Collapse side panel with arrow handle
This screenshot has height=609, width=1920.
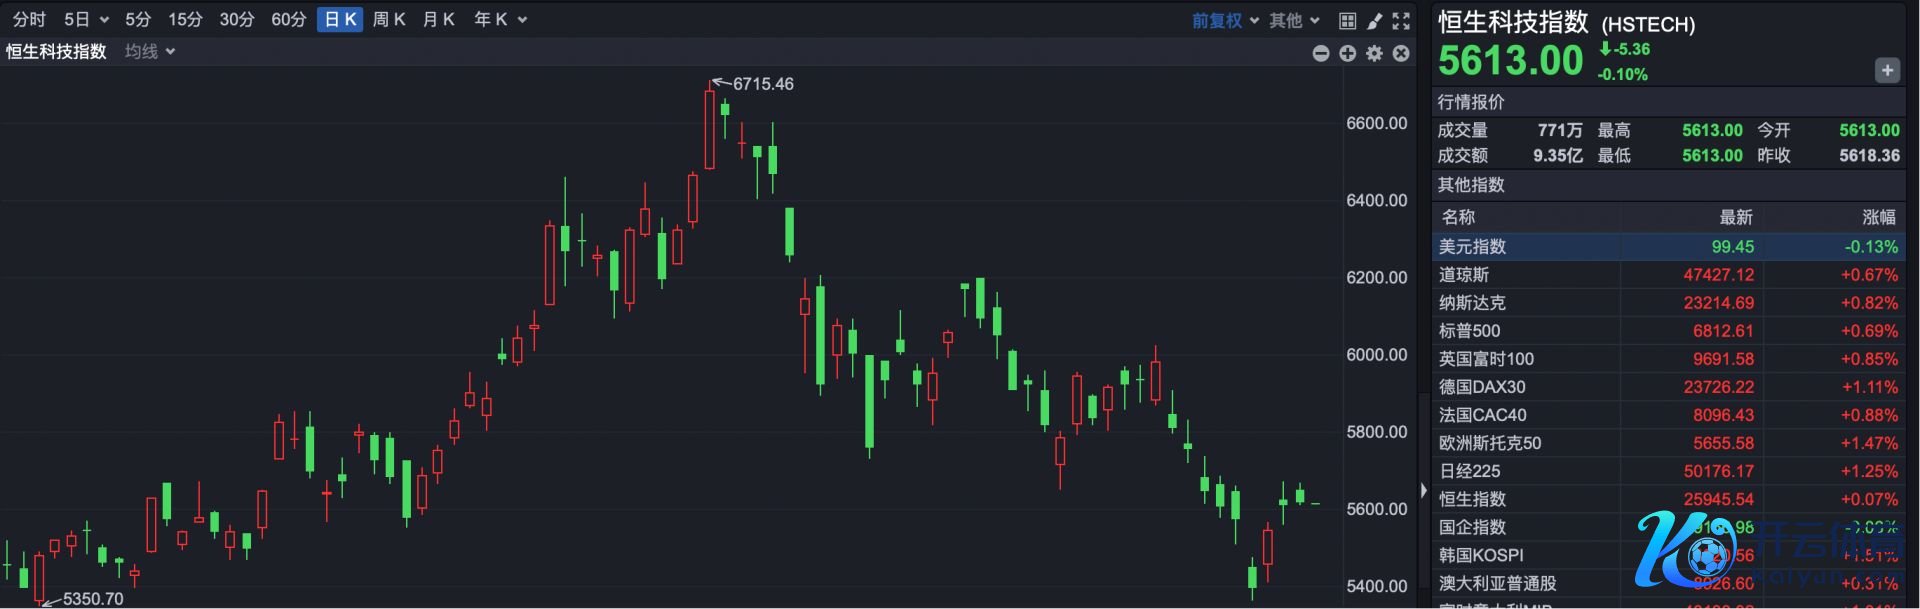click(x=1424, y=490)
